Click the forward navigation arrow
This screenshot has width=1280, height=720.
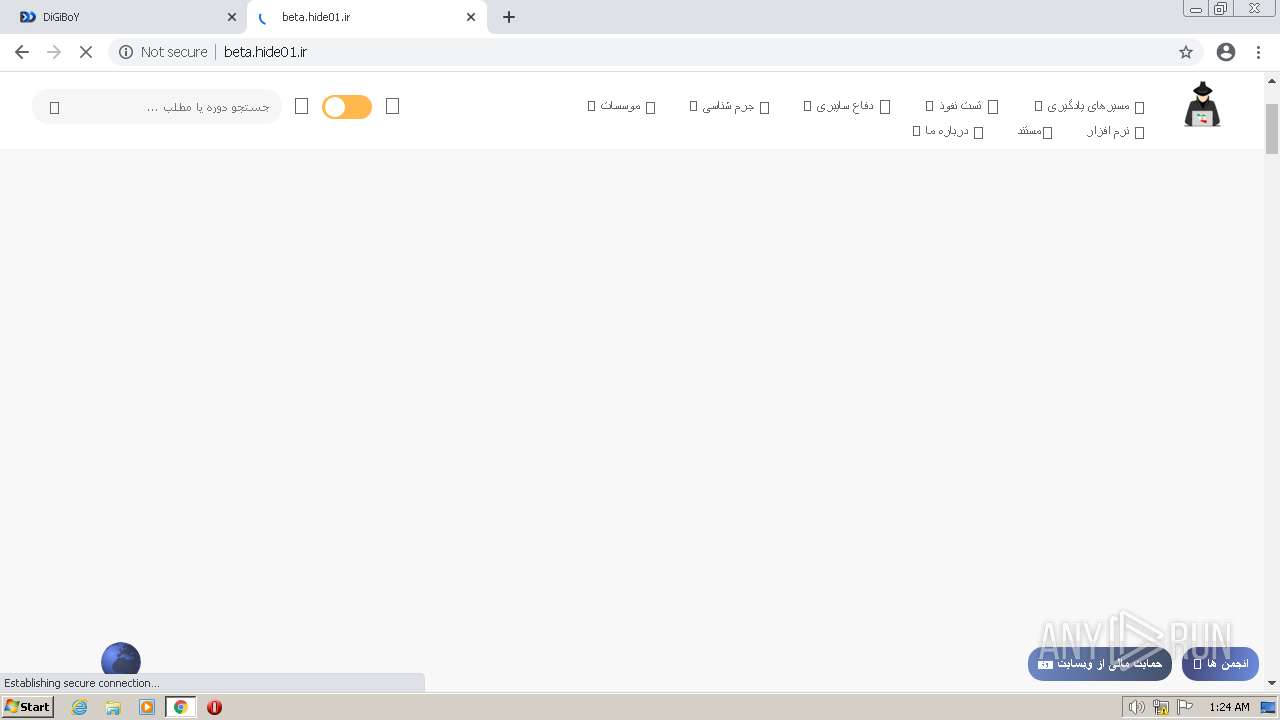pyautogui.click(x=54, y=52)
